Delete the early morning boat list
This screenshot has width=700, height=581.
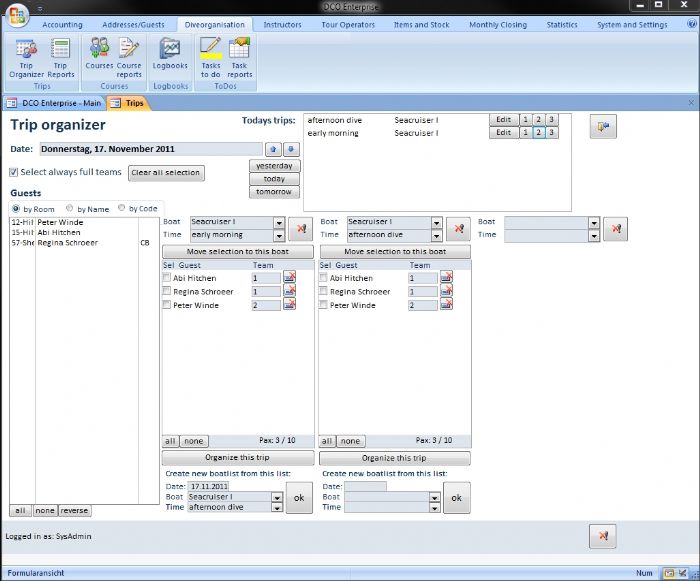click(x=301, y=229)
